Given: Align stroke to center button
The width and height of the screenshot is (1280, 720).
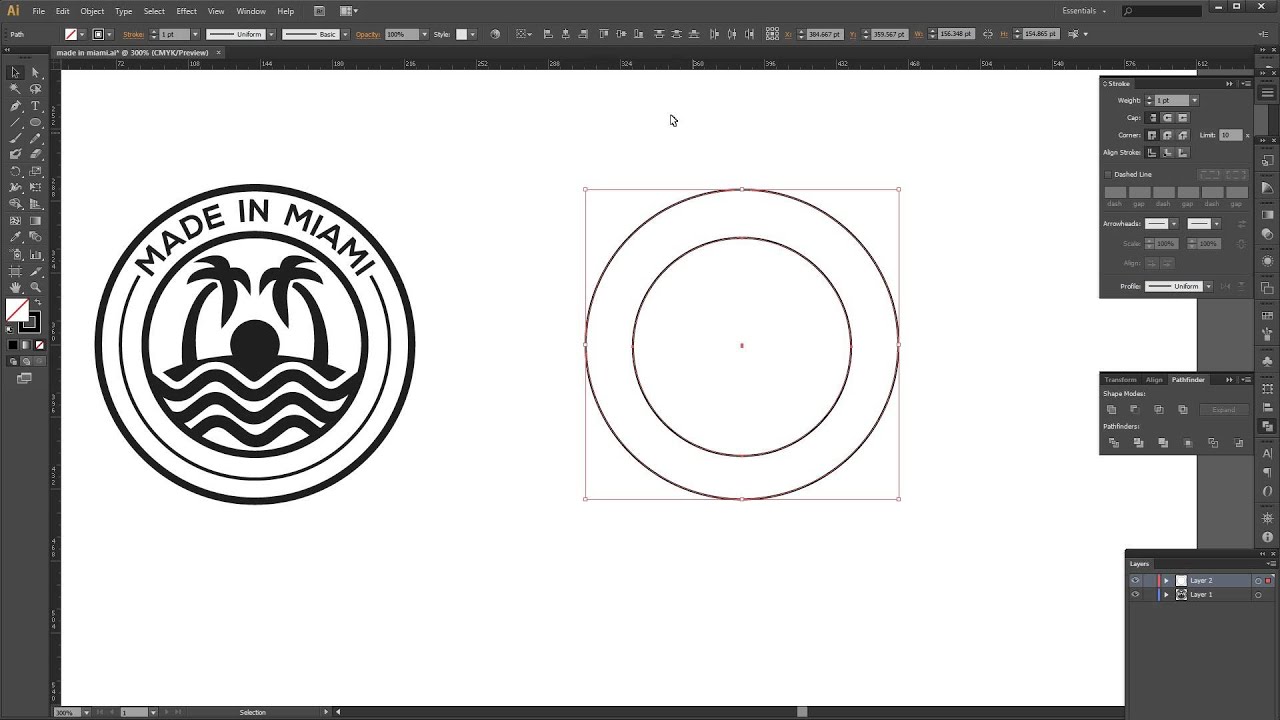Looking at the screenshot, I should (1152, 153).
